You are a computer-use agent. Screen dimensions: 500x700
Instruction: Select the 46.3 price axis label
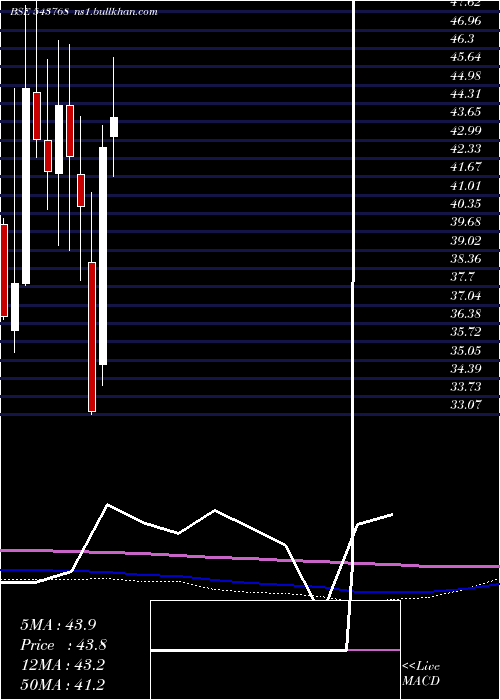(x=462, y=39)
